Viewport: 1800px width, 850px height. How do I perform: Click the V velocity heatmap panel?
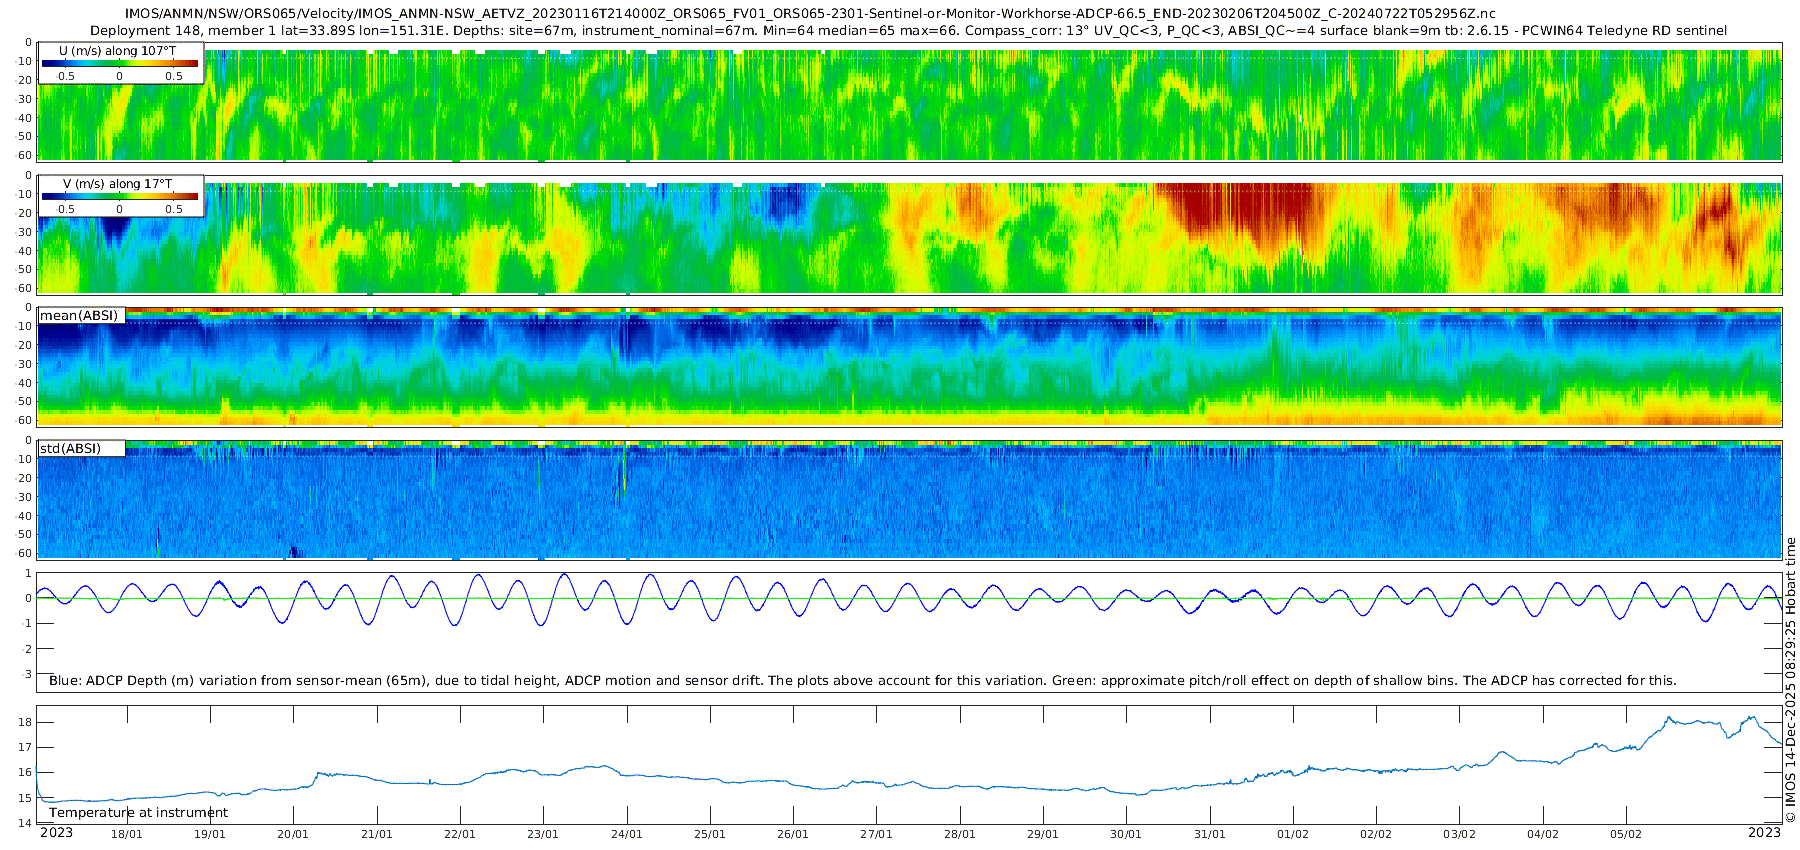point(909,236)
